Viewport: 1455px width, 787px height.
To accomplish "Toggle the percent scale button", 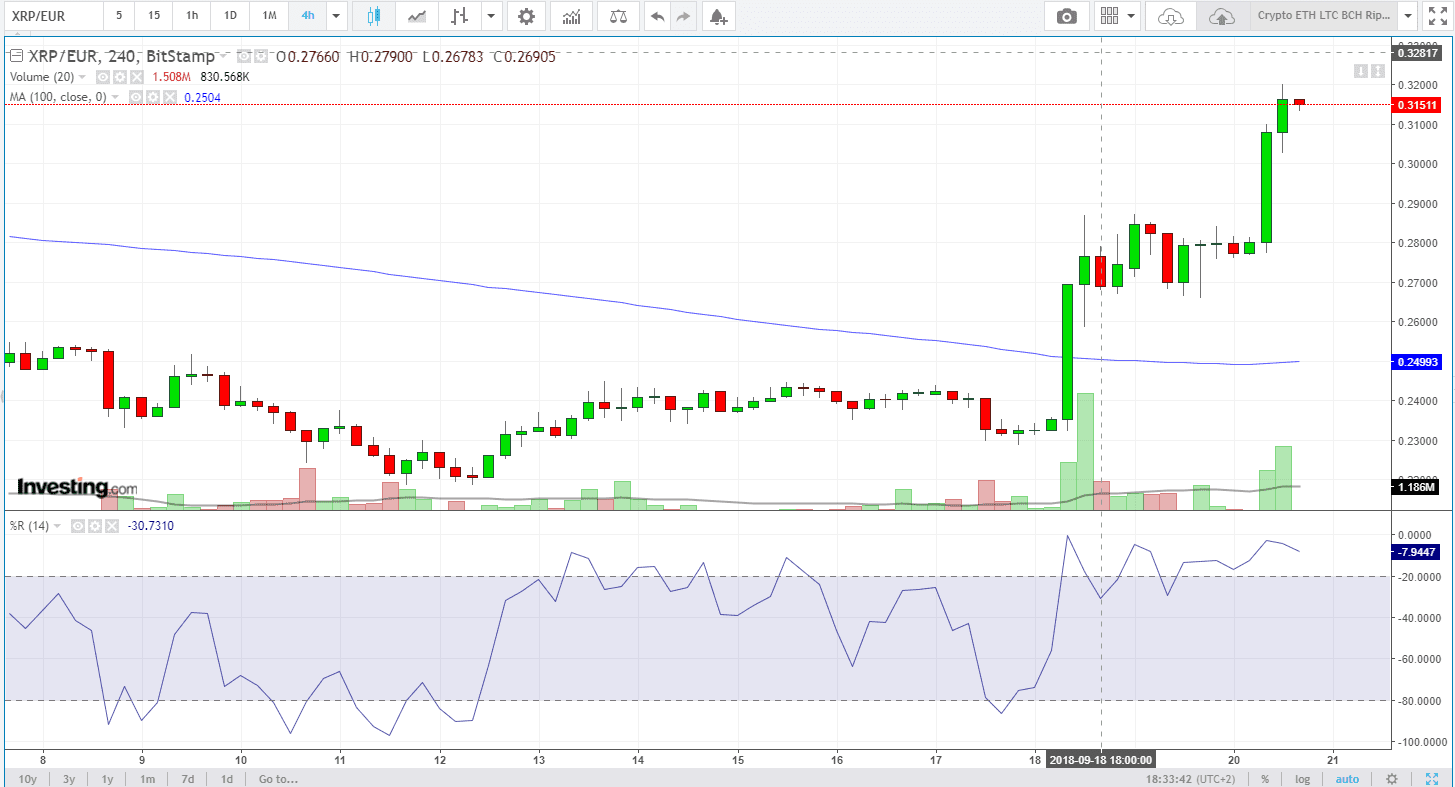I will point(1265,779).
